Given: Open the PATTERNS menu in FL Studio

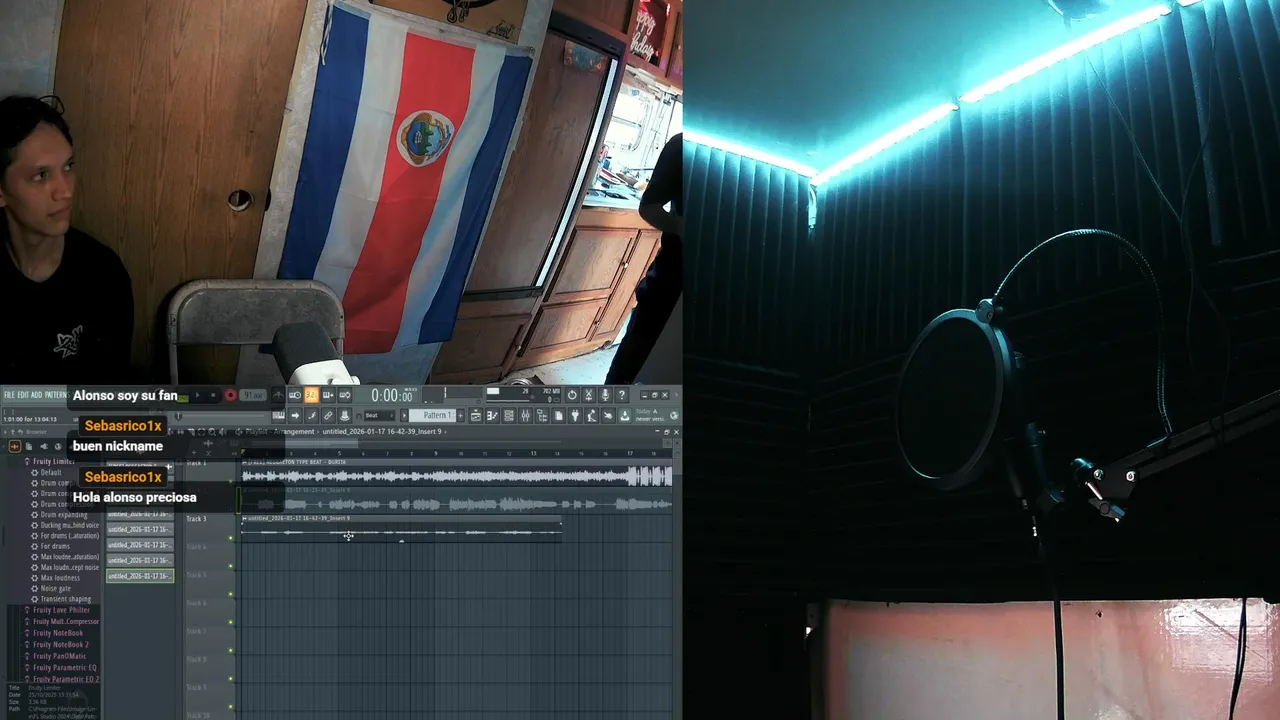Looking at the screenshot, I should 56,395.
